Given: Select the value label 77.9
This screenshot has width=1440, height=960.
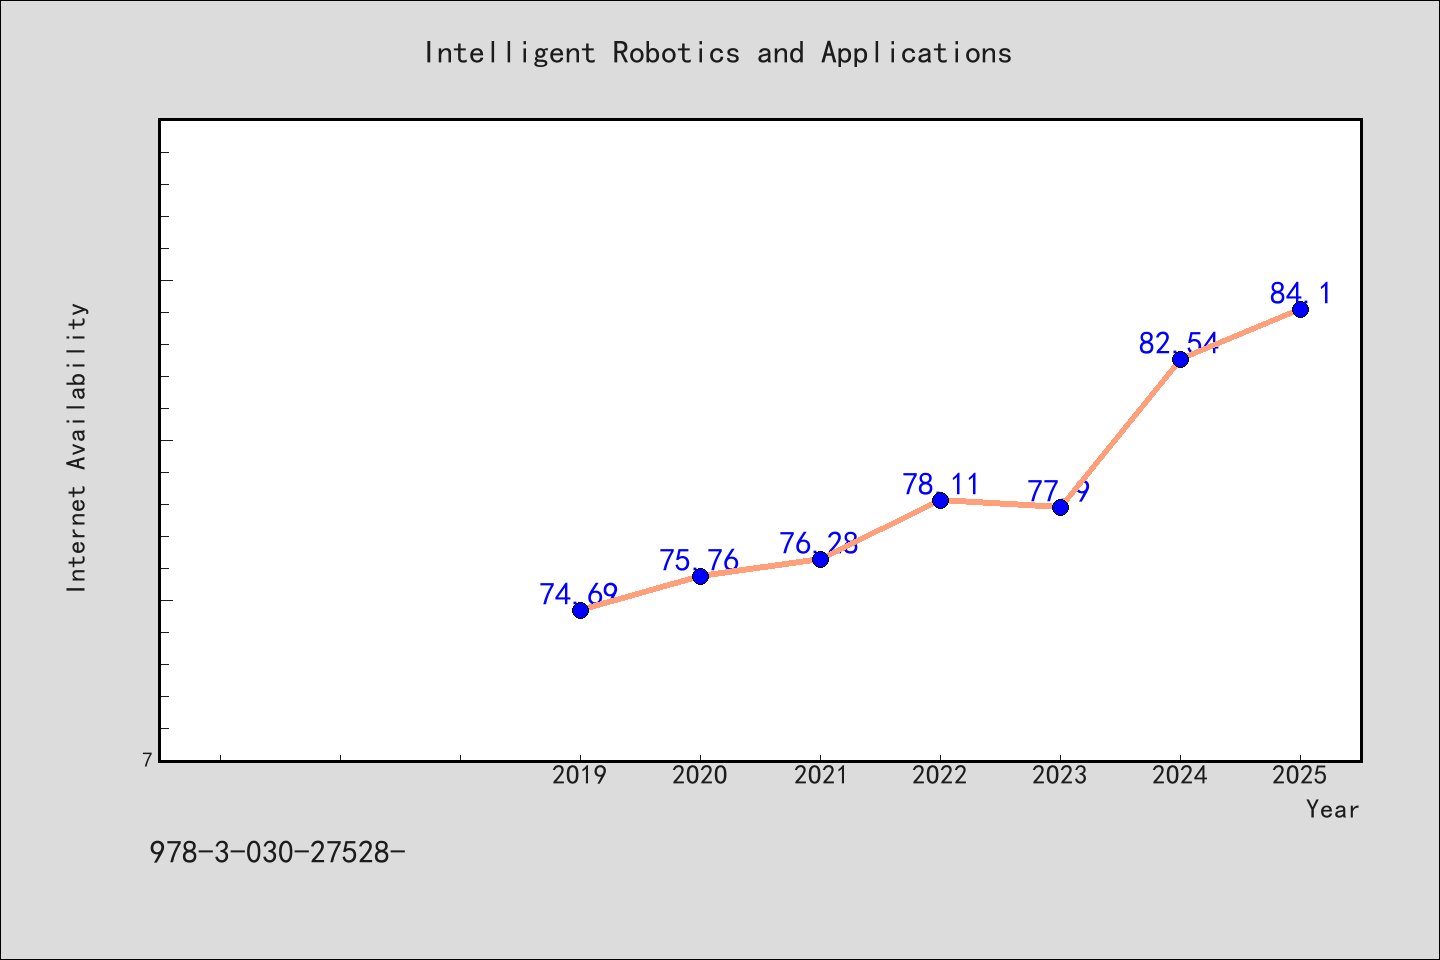Looking at the screenshot, I should click(1059, 491).
